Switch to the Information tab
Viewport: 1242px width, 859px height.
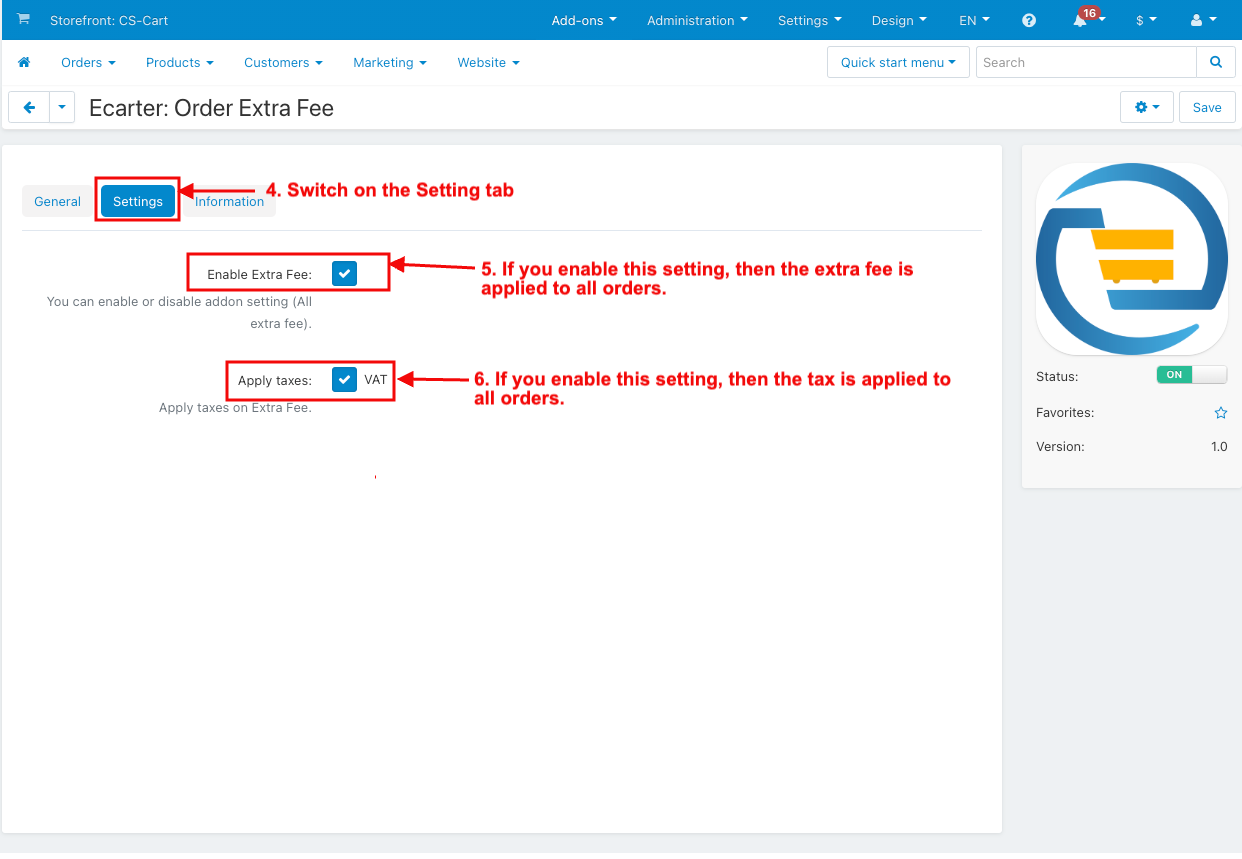[x=229, y=201]
